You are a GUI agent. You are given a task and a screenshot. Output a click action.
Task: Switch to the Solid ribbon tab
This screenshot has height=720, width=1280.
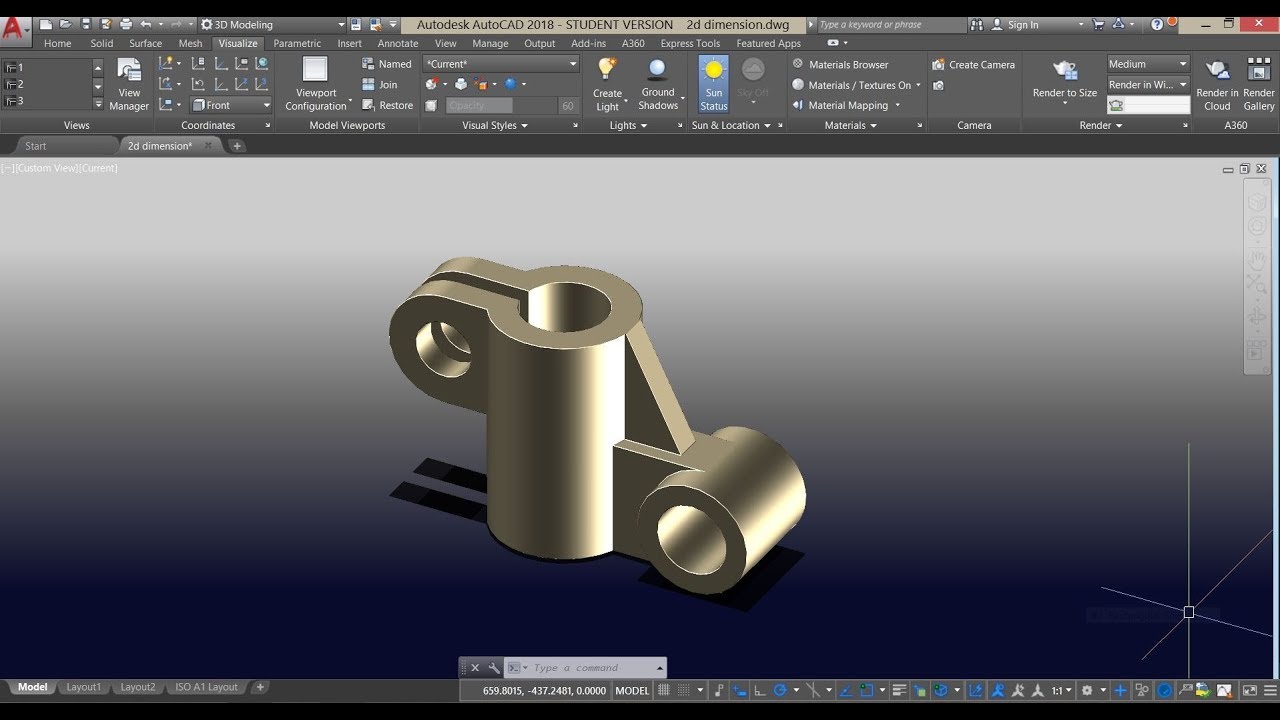pos(102,43)
